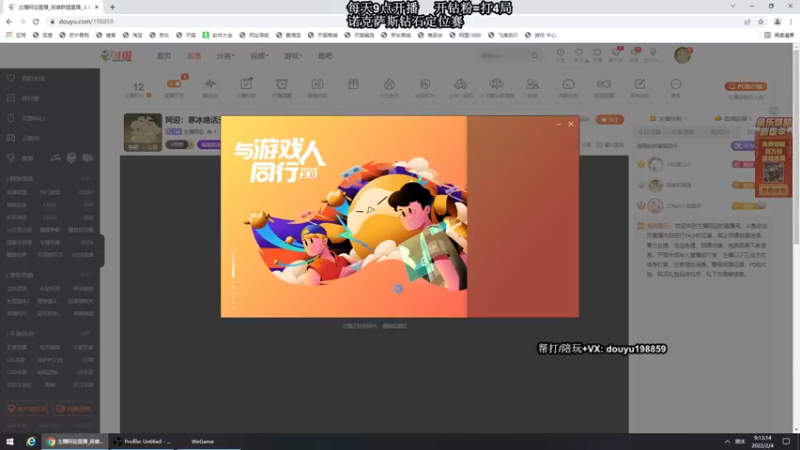Open 鱼吧 in top navigation
Viewport: 800px width, 450px height.
(325, 56)
